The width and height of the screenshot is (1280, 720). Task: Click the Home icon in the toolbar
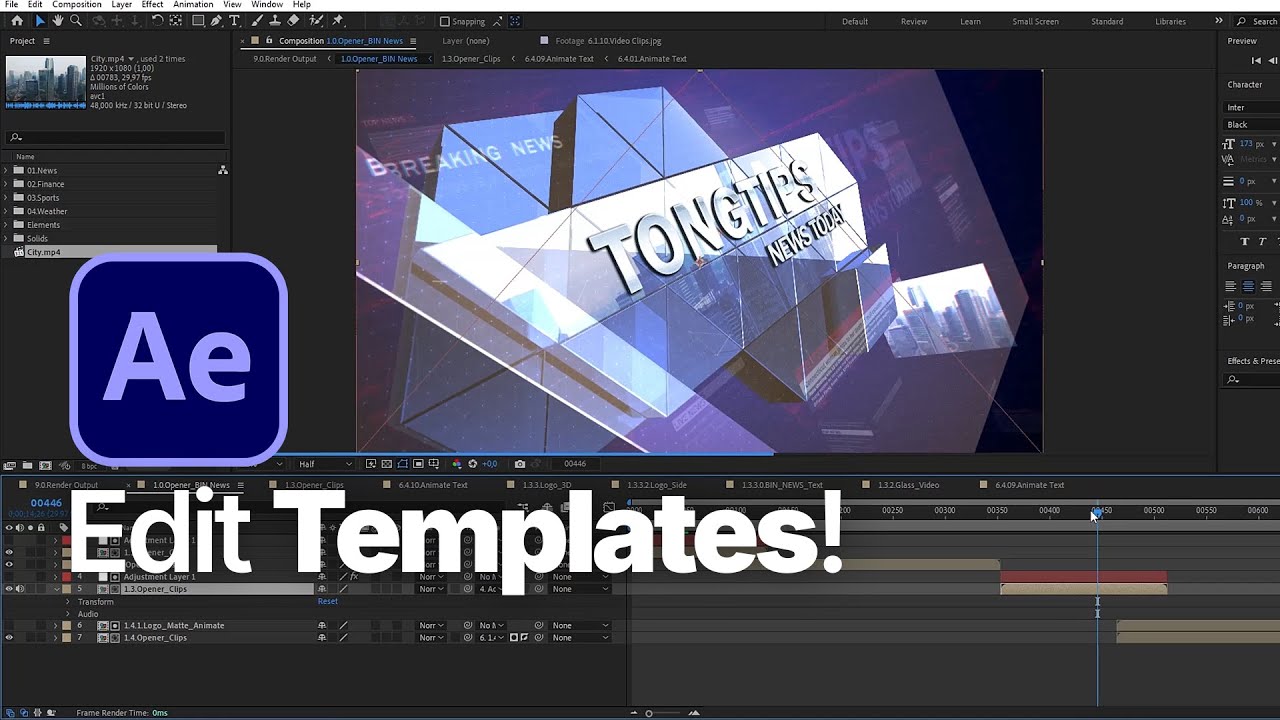coord(17,21)
